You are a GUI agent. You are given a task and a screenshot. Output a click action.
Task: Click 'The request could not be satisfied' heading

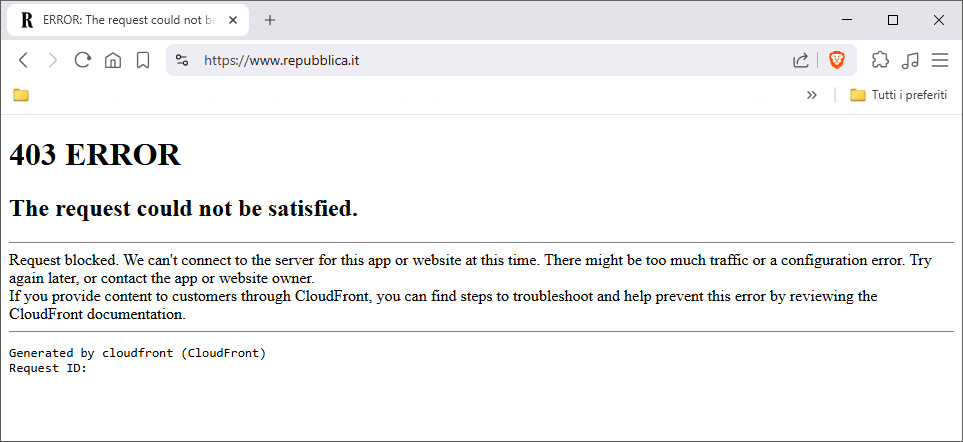coord(184,209)
